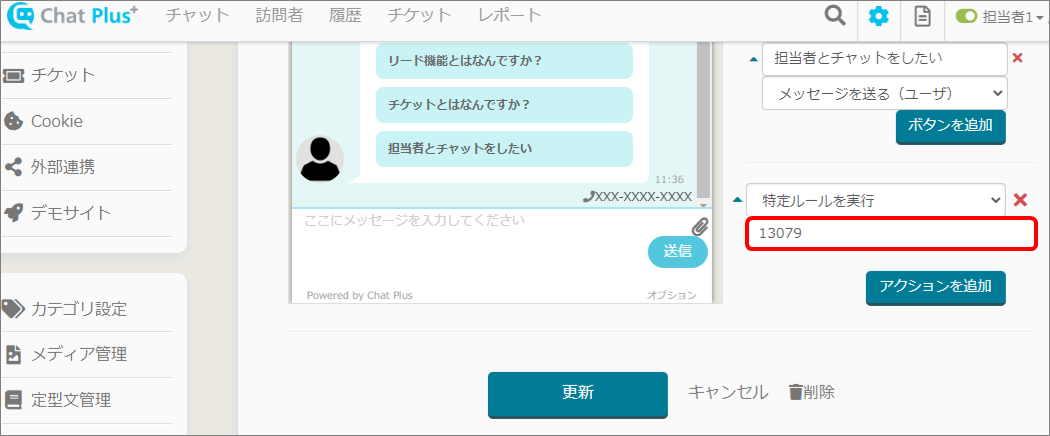This screenshot has height=436, width=1050.
Task: Open the 履歴 menu
Action: 344,16
